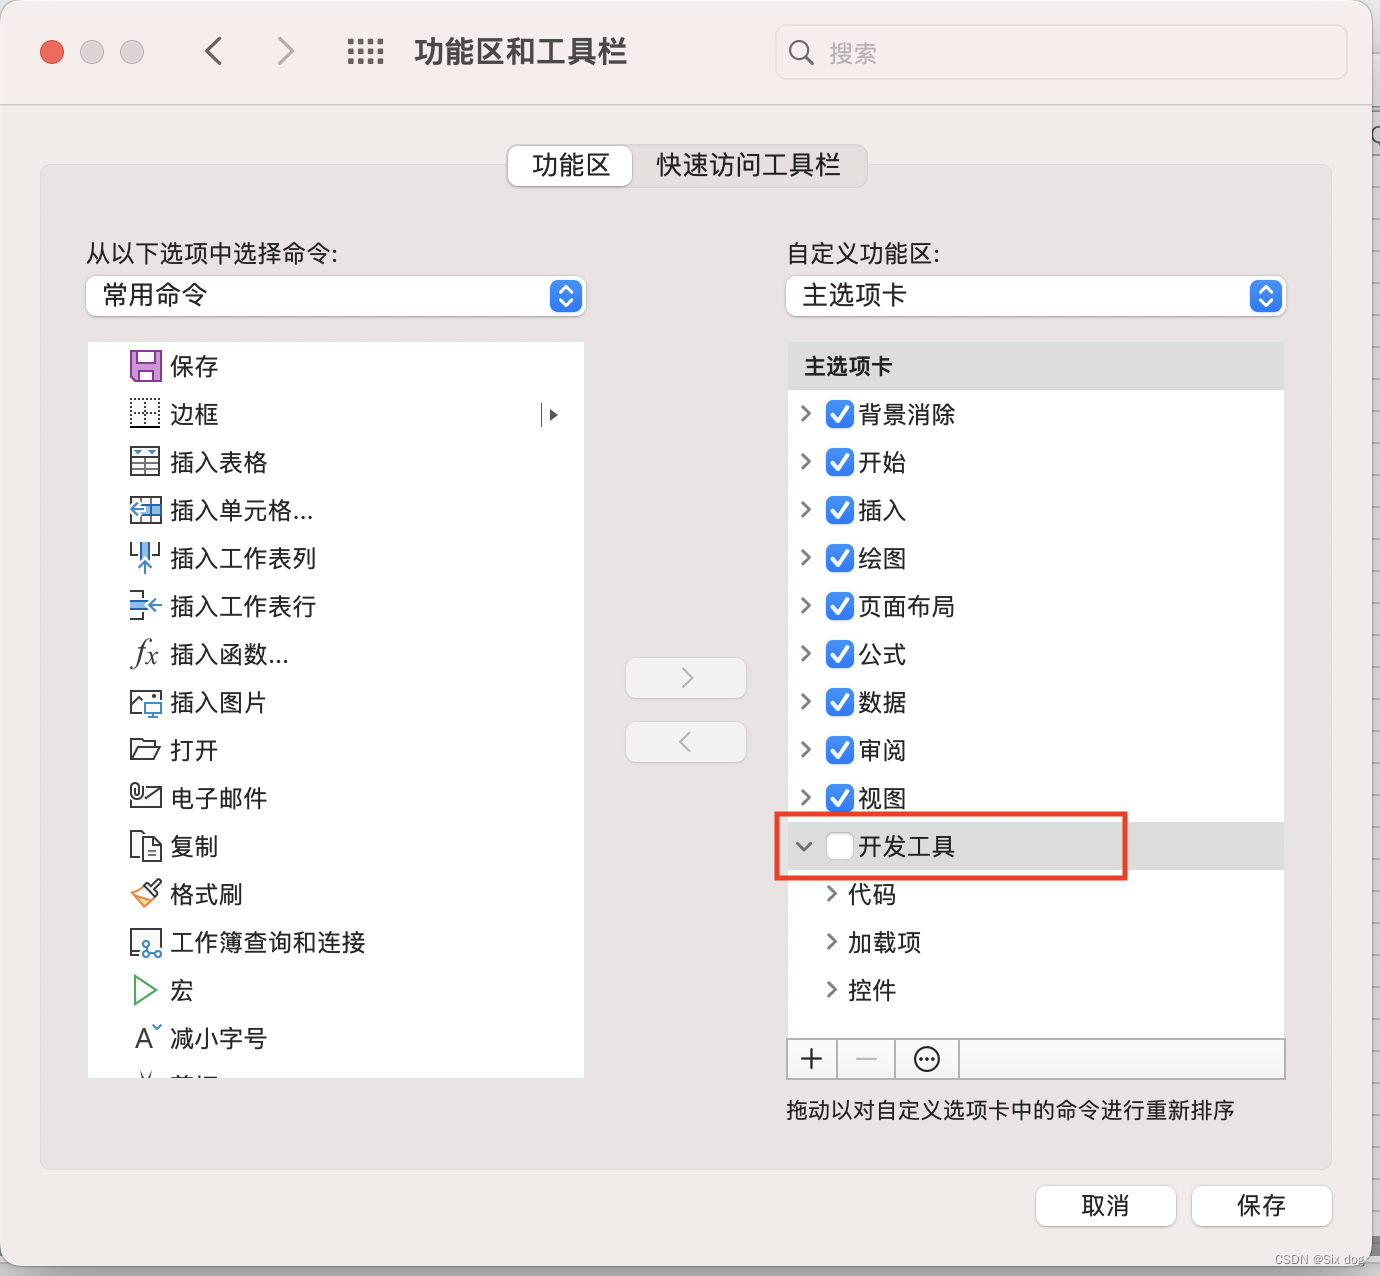Select the 宏 play triangle icon
The height and width of the screenshot is (1276, 1380).
(x=145, y=990)
